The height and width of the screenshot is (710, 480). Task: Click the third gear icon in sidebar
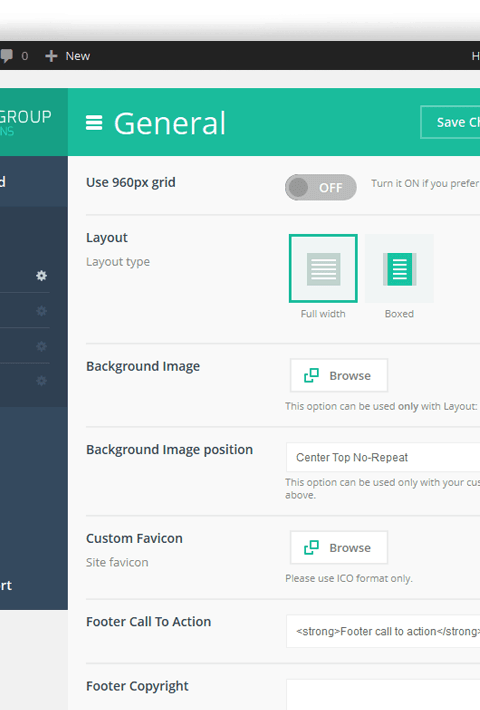pyautogui.click(x=42, y=346)
